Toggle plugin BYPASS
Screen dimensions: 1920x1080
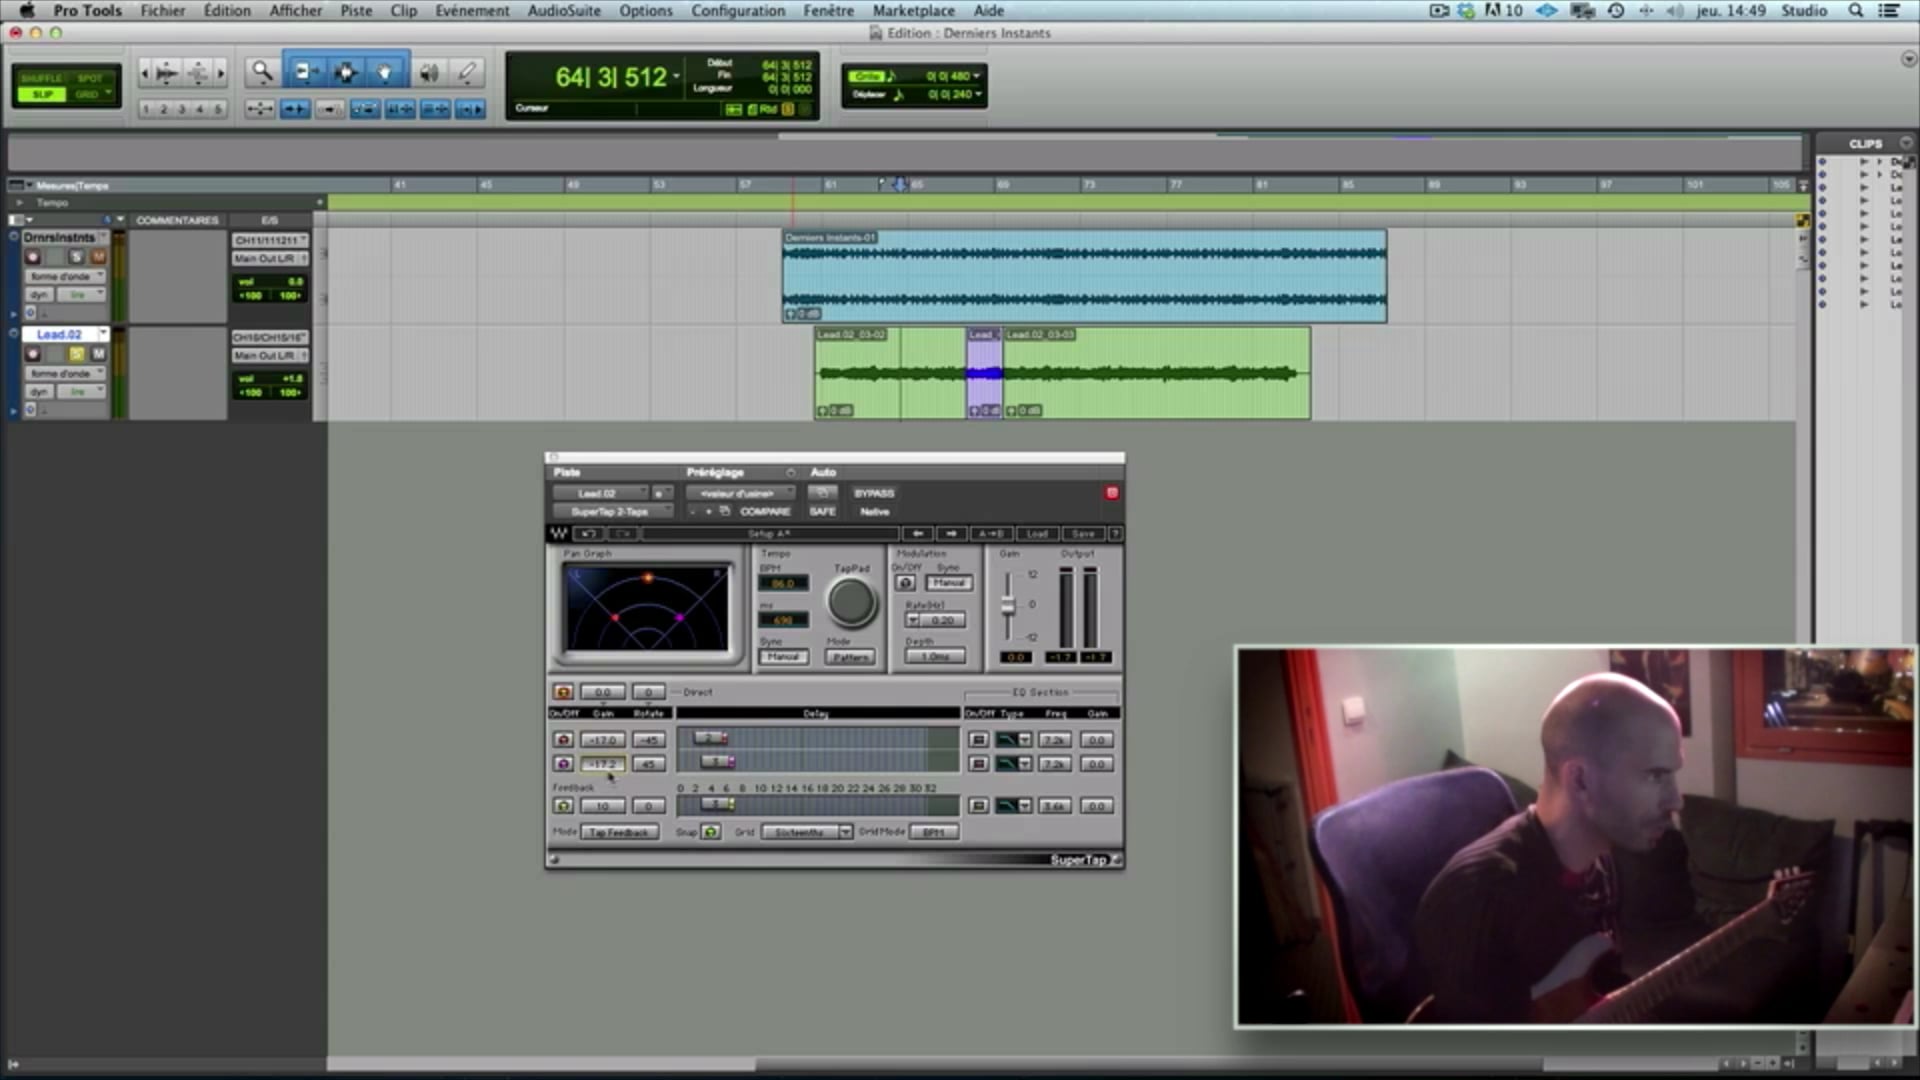pyautogui.click(x=874, y=493)
